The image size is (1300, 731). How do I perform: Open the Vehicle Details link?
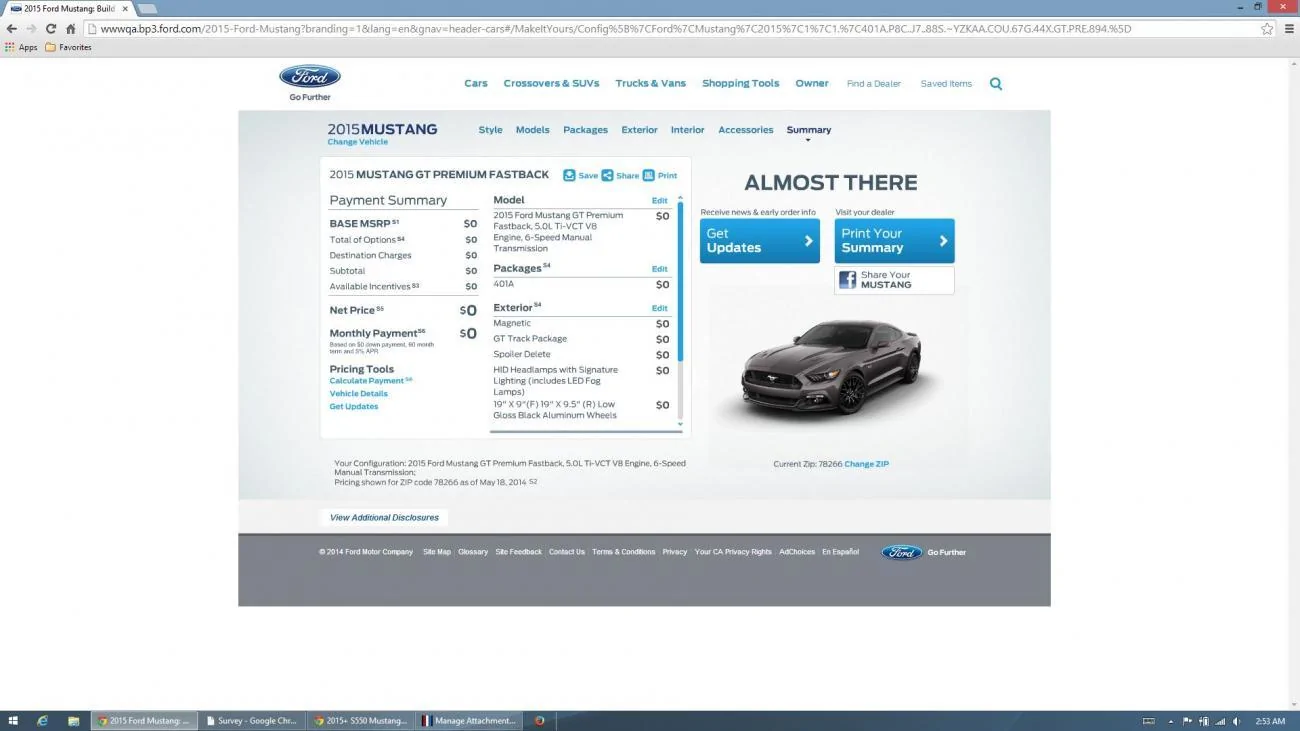click(359, 394)
